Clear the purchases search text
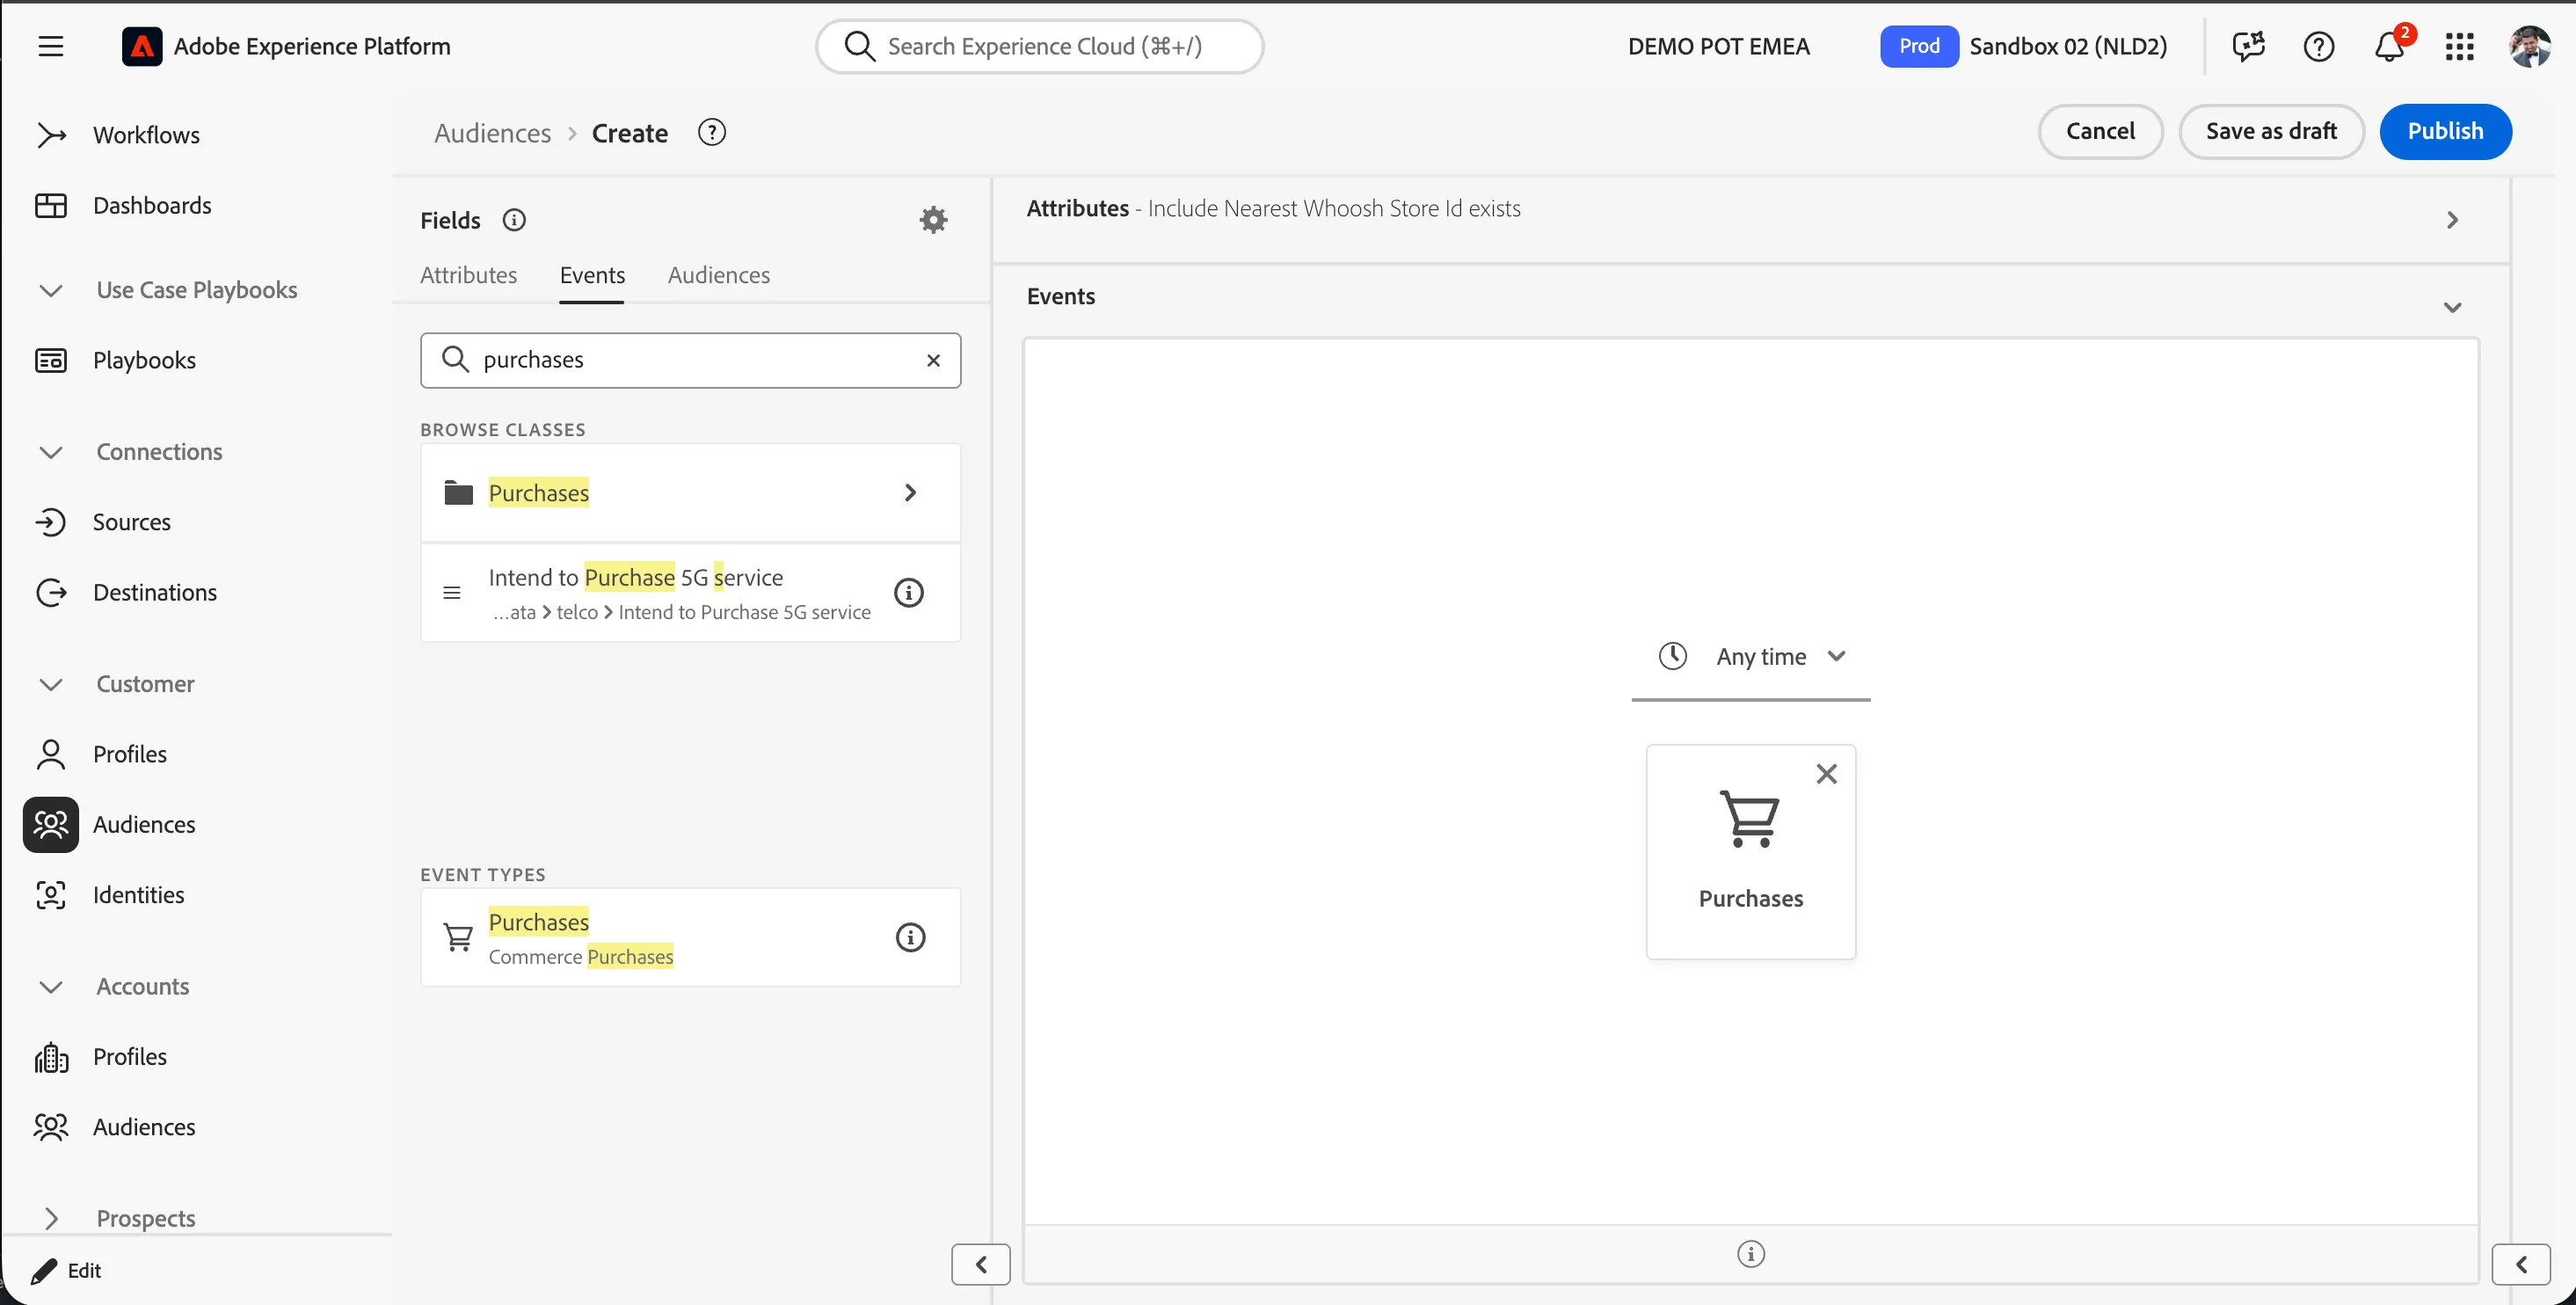The image size is (2576, 1305). tap(933, 360)
